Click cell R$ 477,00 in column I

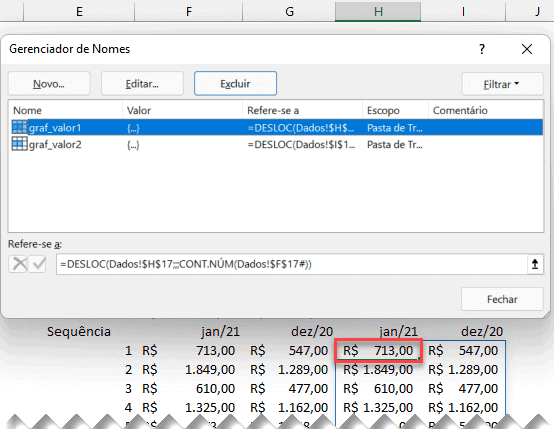pyautogui.click(x=463, y=389)
